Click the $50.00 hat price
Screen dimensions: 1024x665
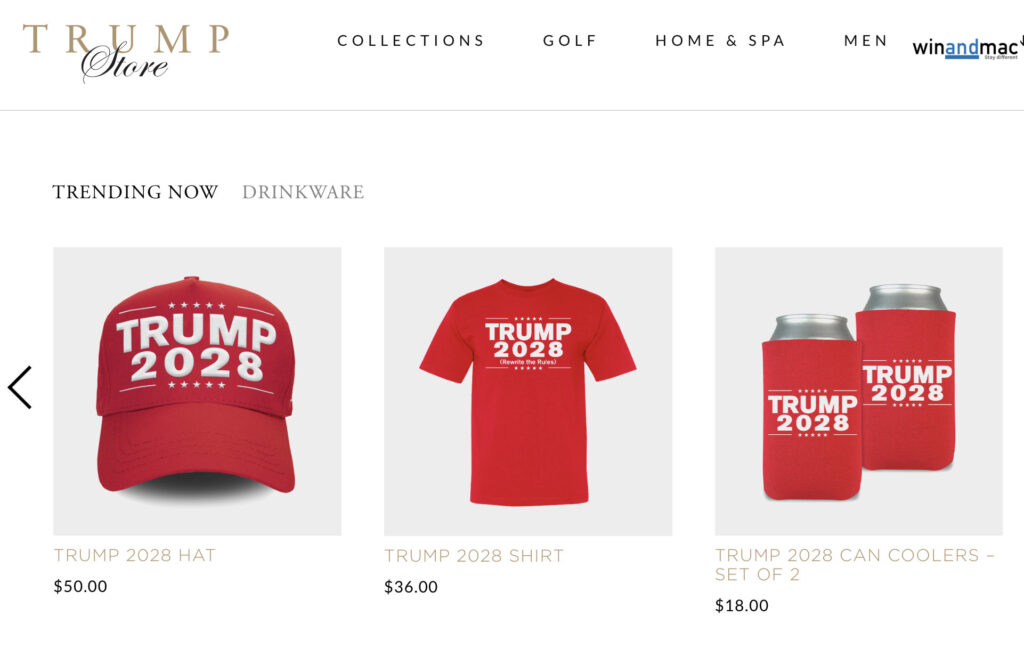pos(80,586)
